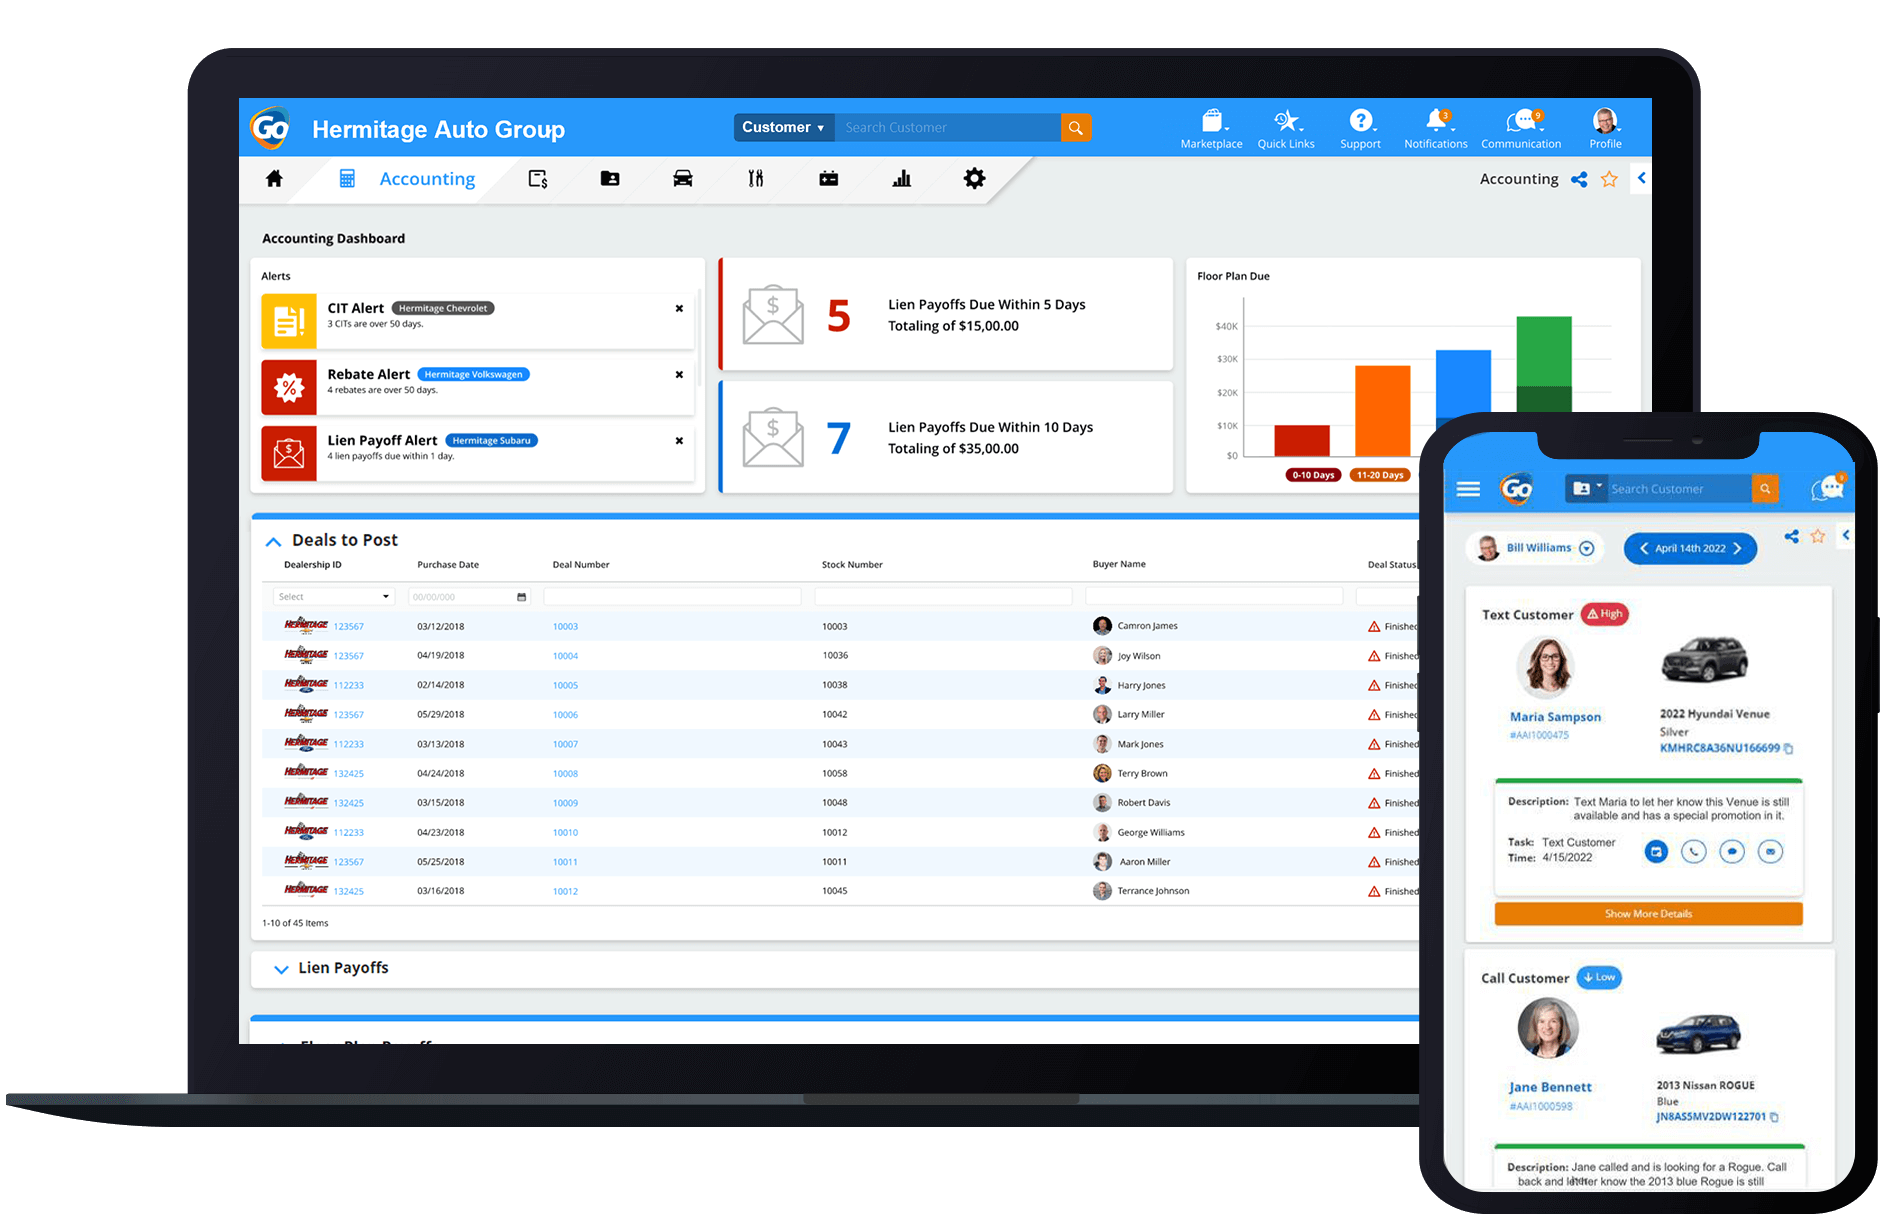The width and height of the screenshot is (1880, 1215).
Task: Open Lien Payoffs Due Within 10 Days card
Action: (946, 437)
